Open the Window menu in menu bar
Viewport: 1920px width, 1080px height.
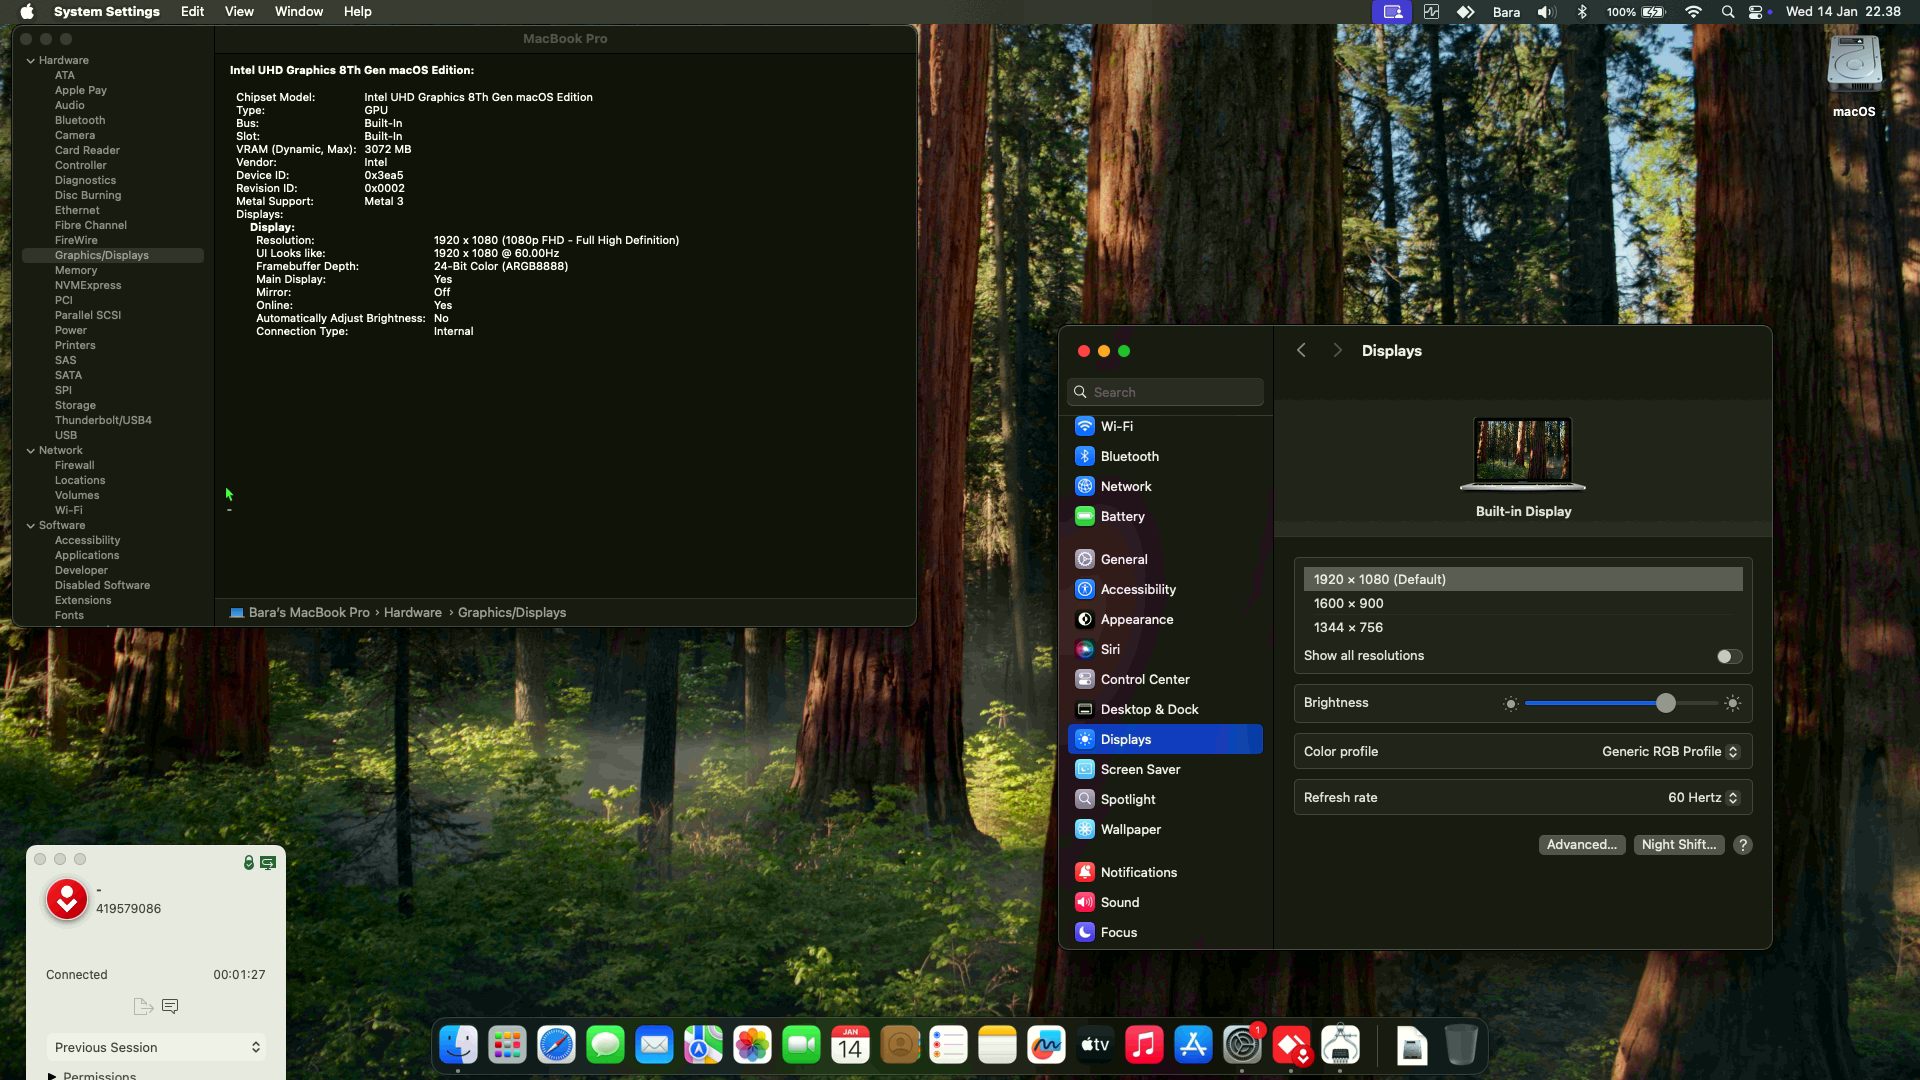[x=298, y=12]
